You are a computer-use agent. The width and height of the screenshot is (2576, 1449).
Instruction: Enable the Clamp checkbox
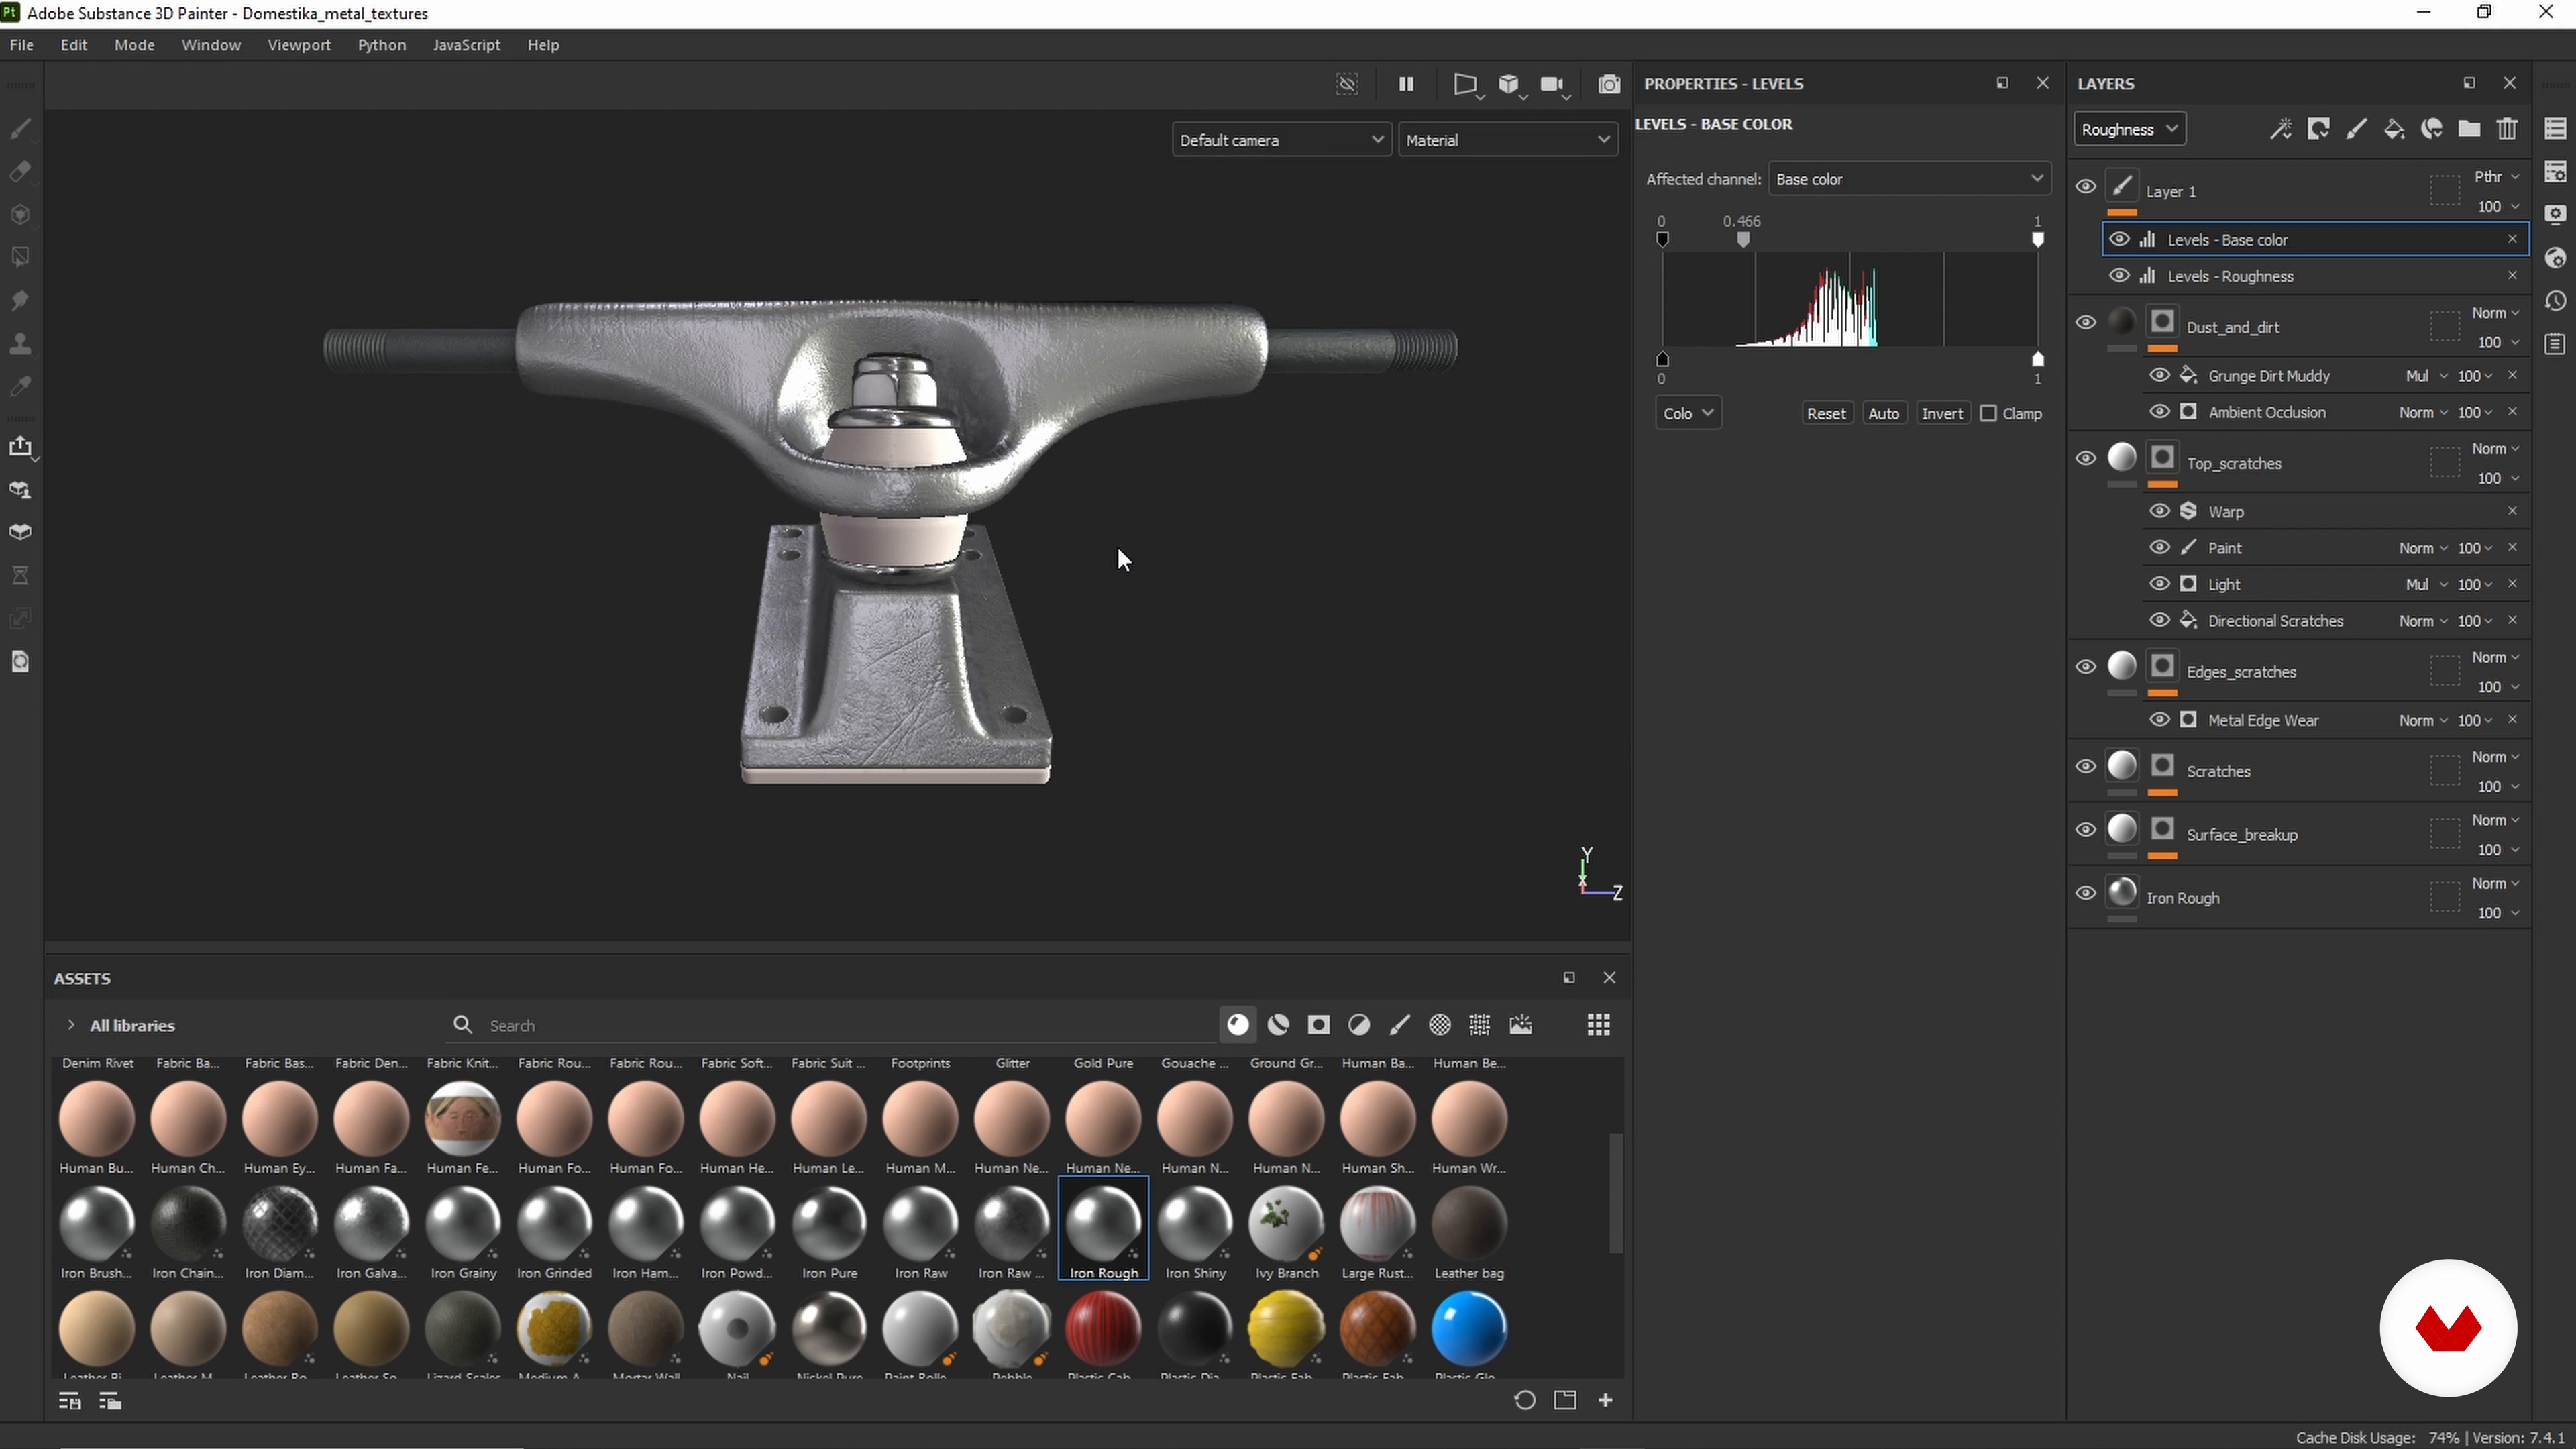click(x=1988, y=413)
